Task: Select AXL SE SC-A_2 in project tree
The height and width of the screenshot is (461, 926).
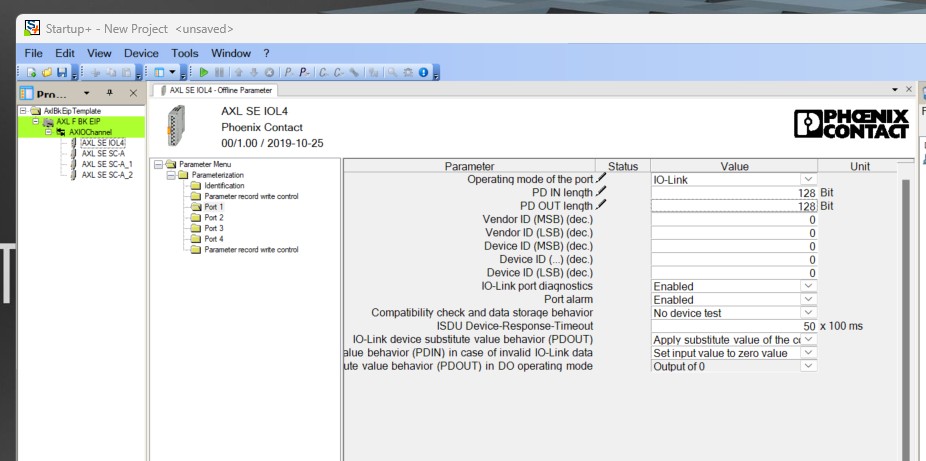Action: point(107,175)
